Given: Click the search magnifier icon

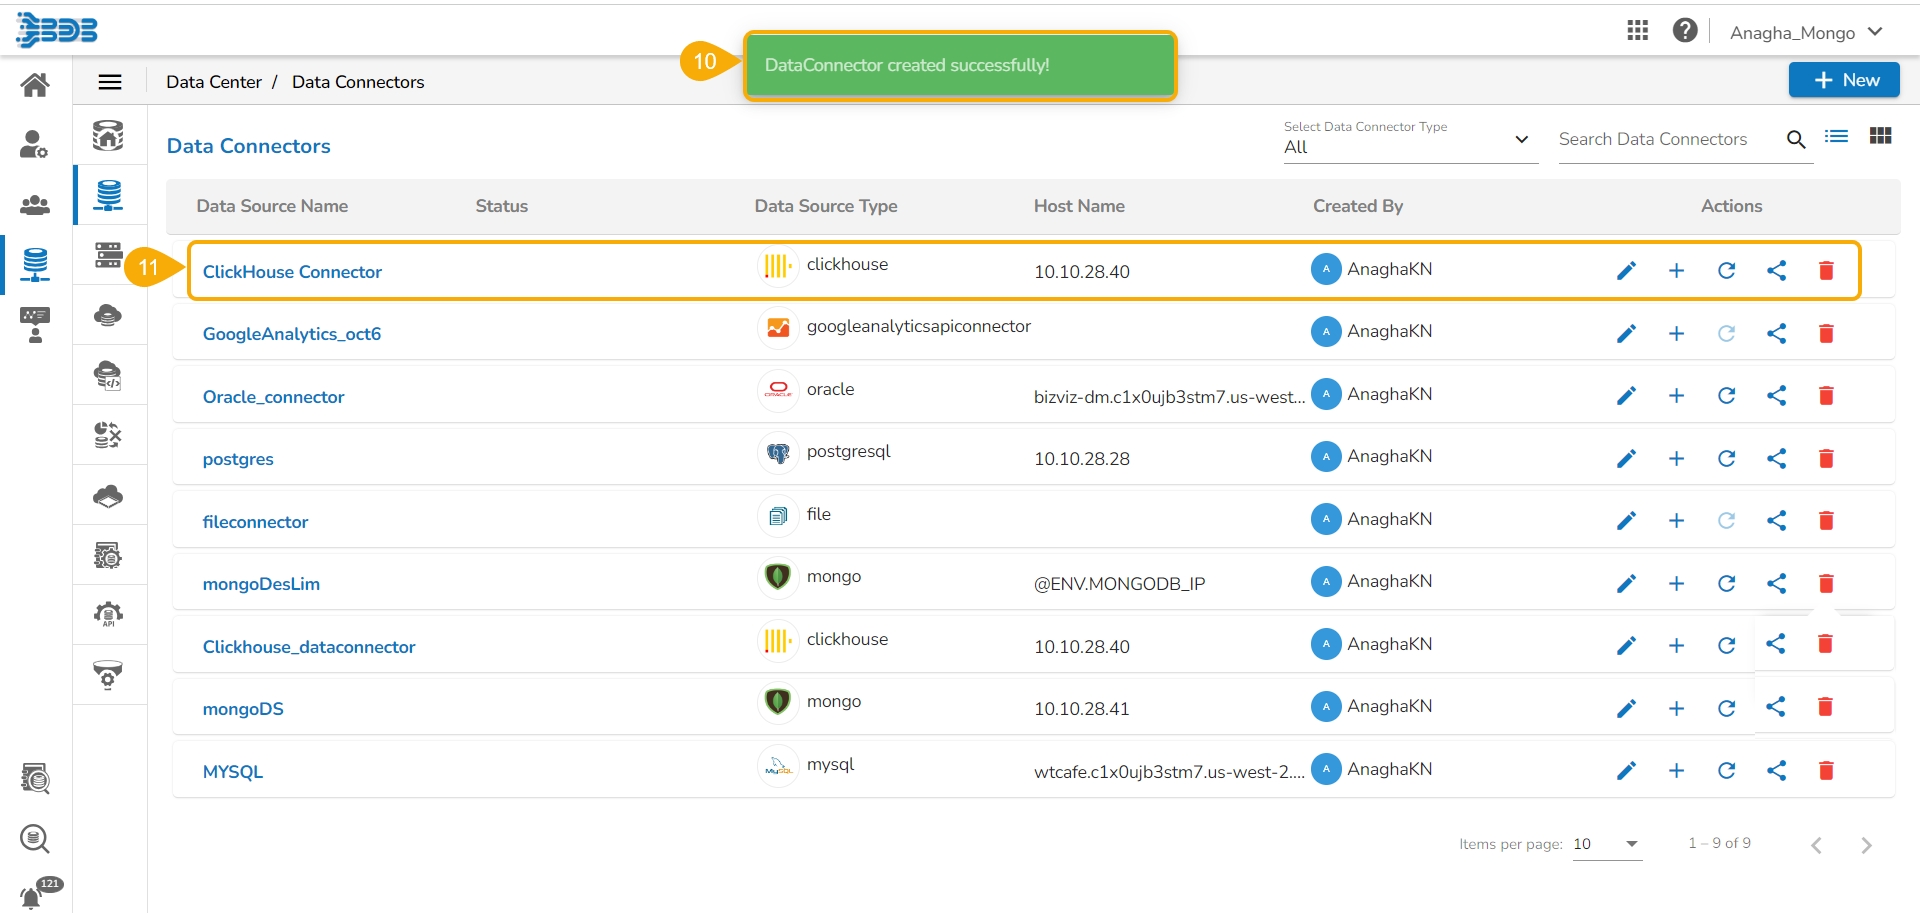Looking at the screenshot, I should click(1796, 140).
